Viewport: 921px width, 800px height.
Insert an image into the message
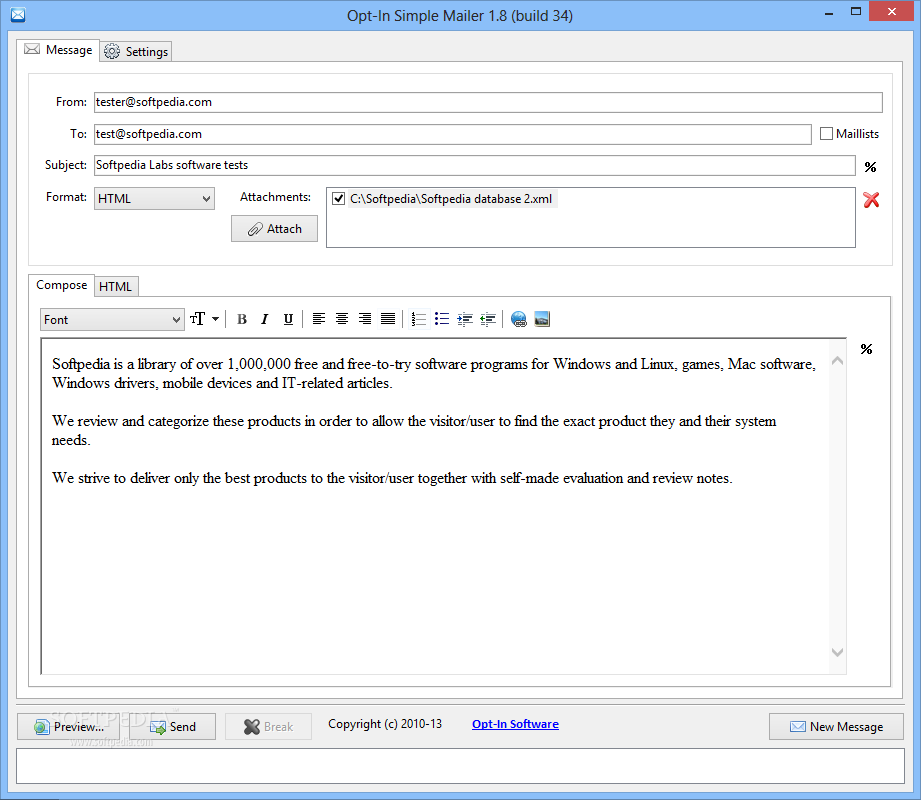(x=542, y=319)
